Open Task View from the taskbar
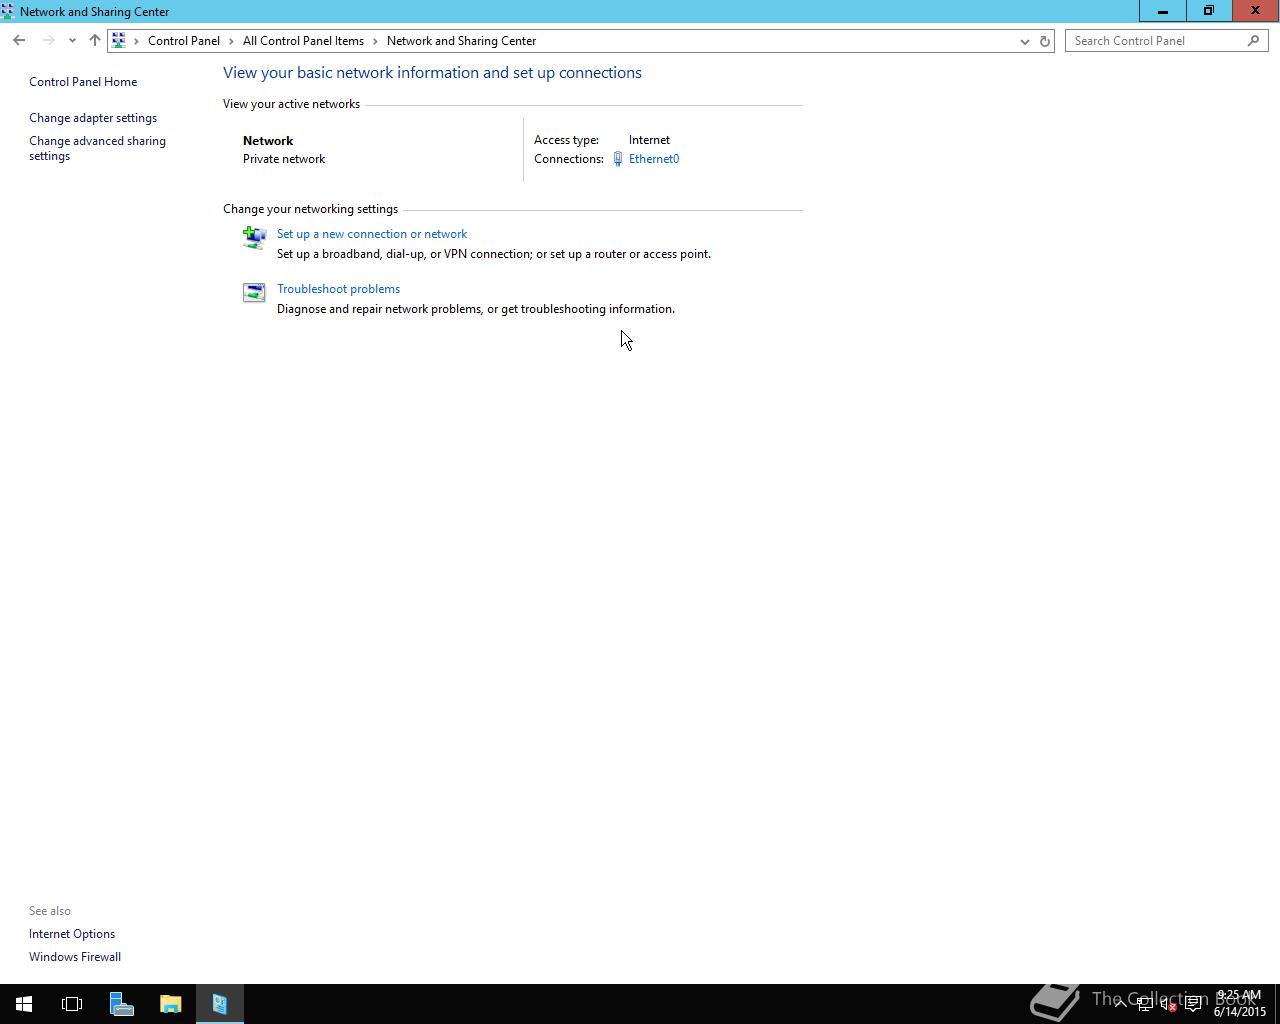 click(72, 1004)
